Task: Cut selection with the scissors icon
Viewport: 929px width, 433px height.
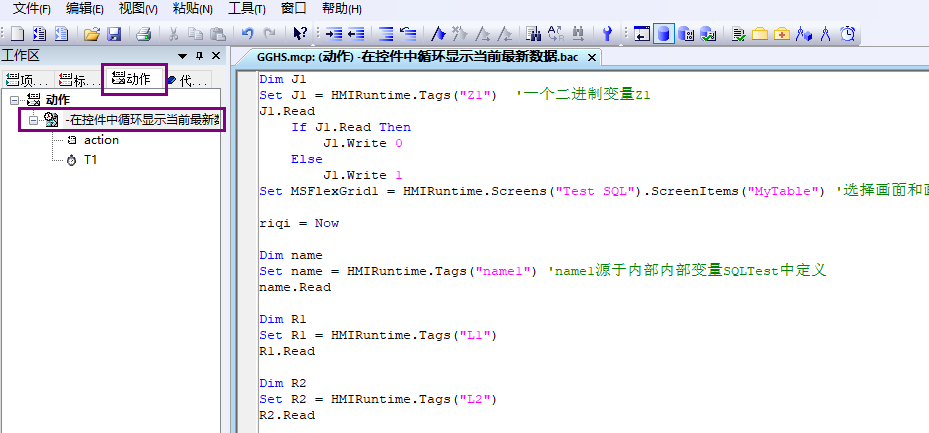Action: pyautogui.click(x=174, y=34)
